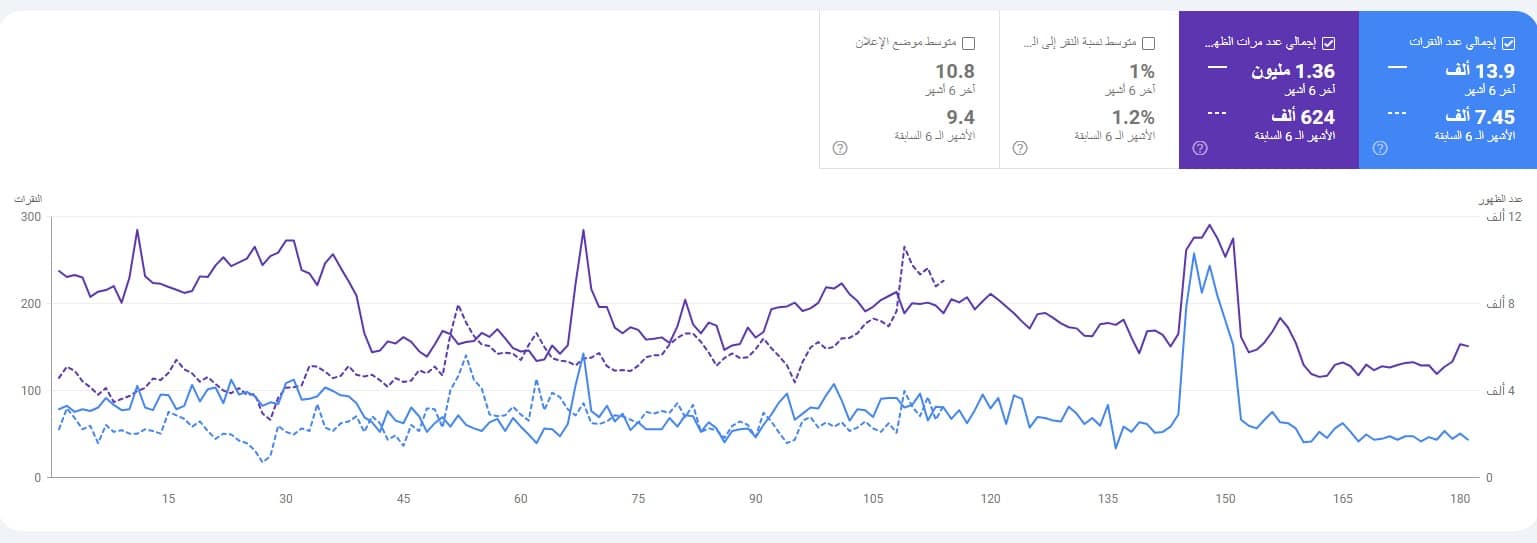
Task: Enable the average CTR (متوسط نسبة النقر) checkbox
Action: point(1148,43)
